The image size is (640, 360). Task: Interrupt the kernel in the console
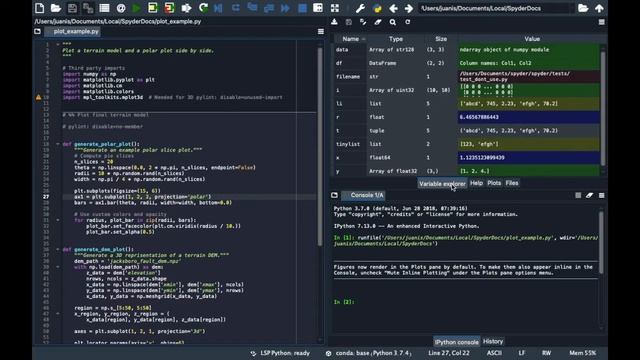[578, 196]
